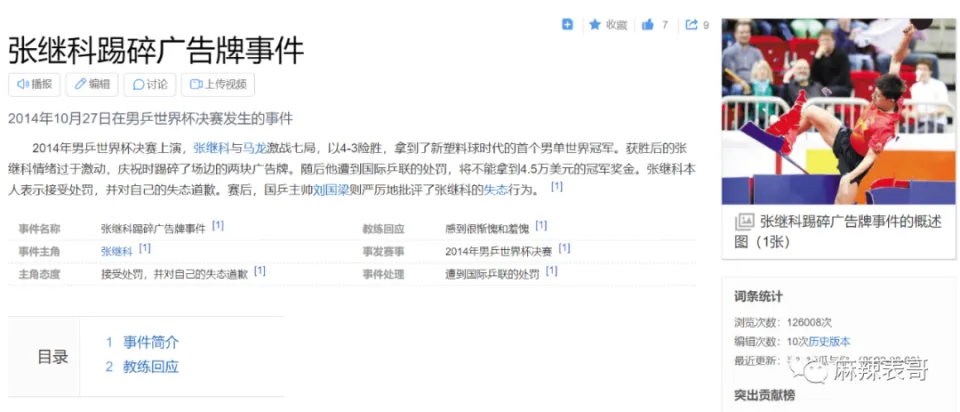The image size is (960, 412).
Task: Click the blue plus icon near 收藏
Action: (568, 24)
